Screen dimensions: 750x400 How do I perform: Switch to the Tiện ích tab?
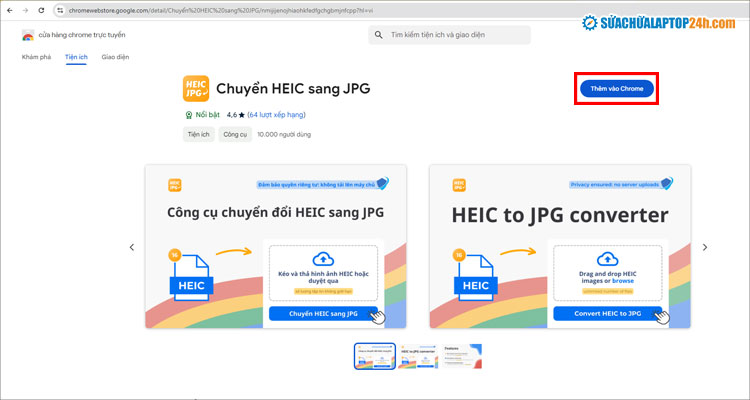[x=76, y=57]
